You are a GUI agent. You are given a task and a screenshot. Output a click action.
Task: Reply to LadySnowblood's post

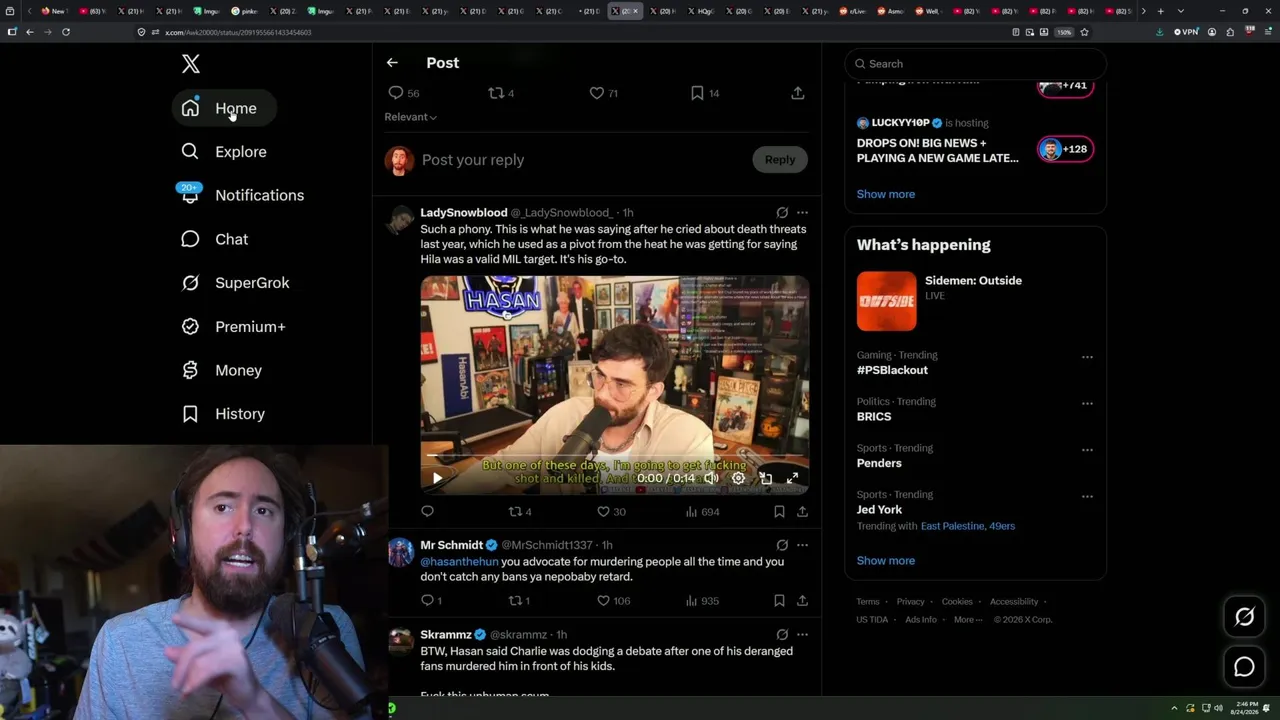click(x=427, y=512)
